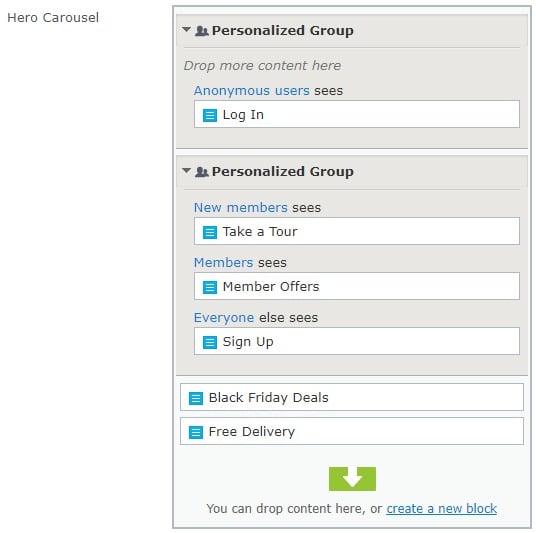Open the New members visitor group link
Image resolution: width=536 pixels, height=533 pixels.
click(241, 208)
